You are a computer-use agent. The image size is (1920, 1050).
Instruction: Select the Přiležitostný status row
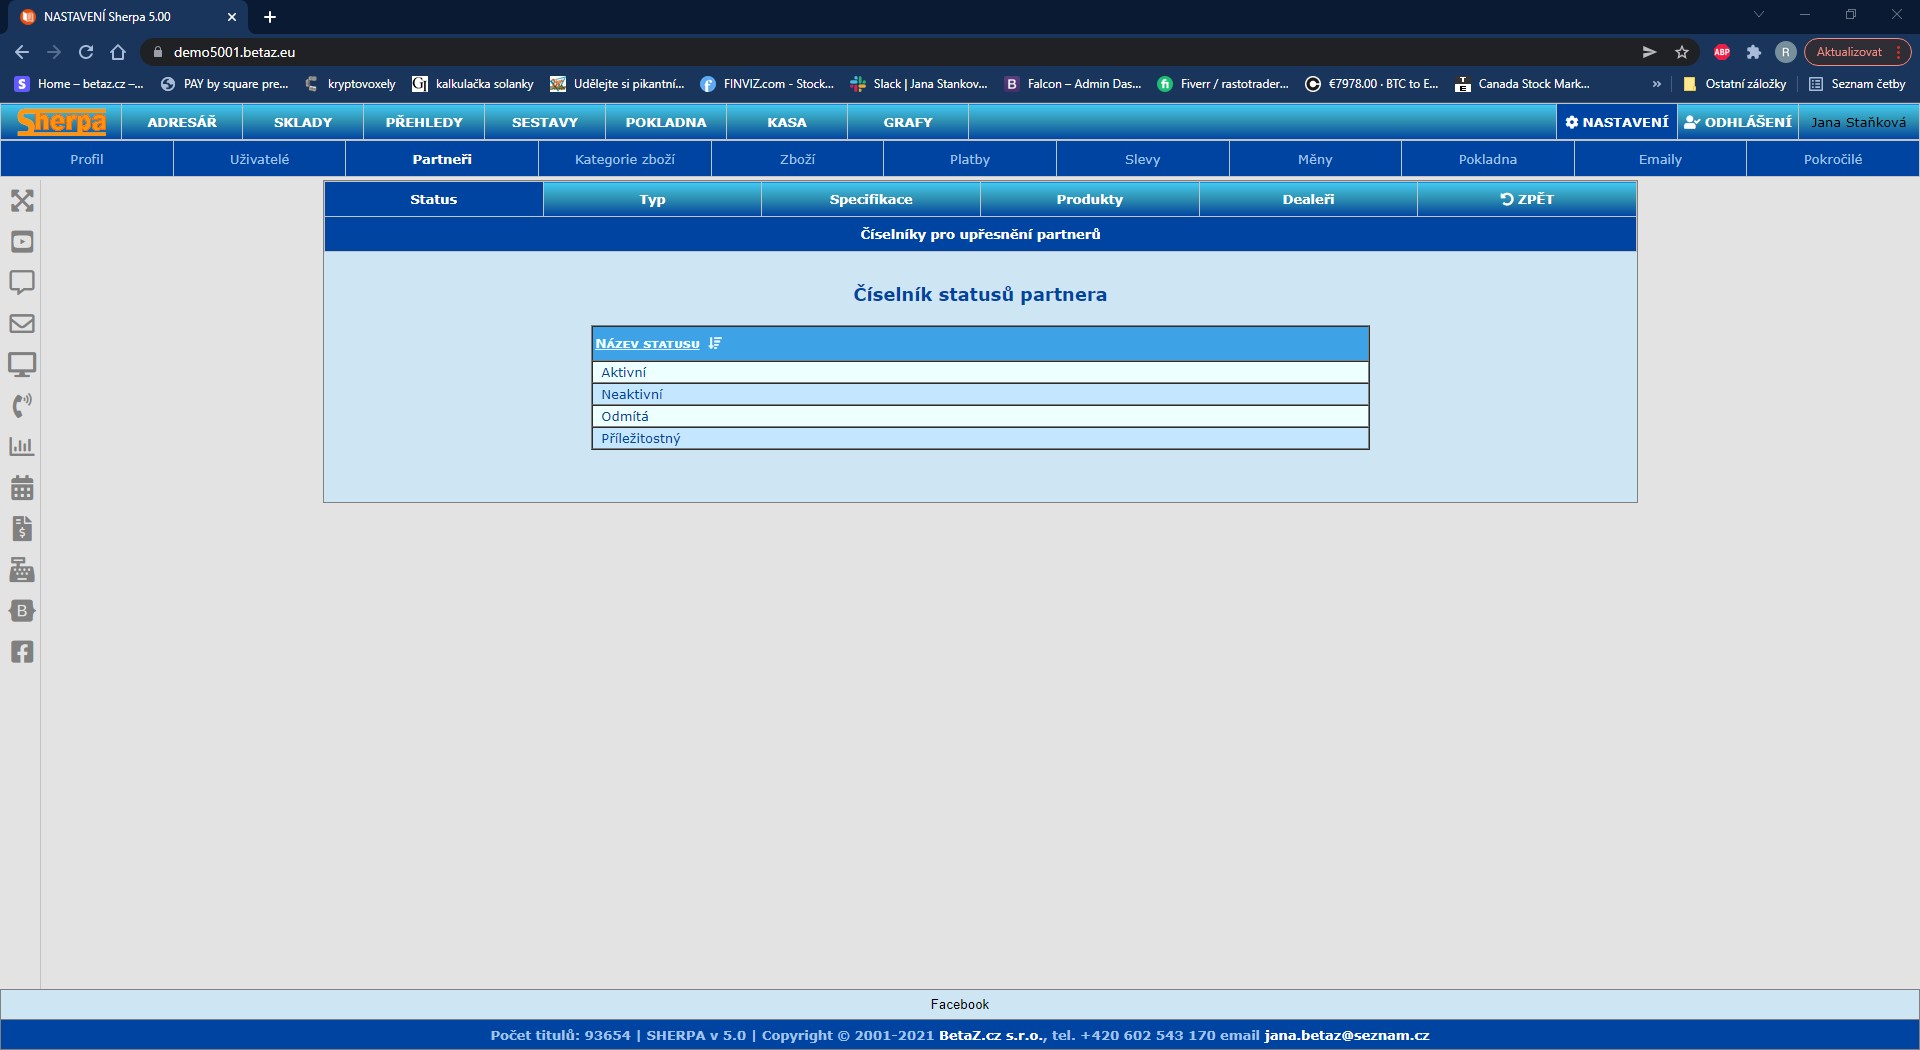[641, 439]
